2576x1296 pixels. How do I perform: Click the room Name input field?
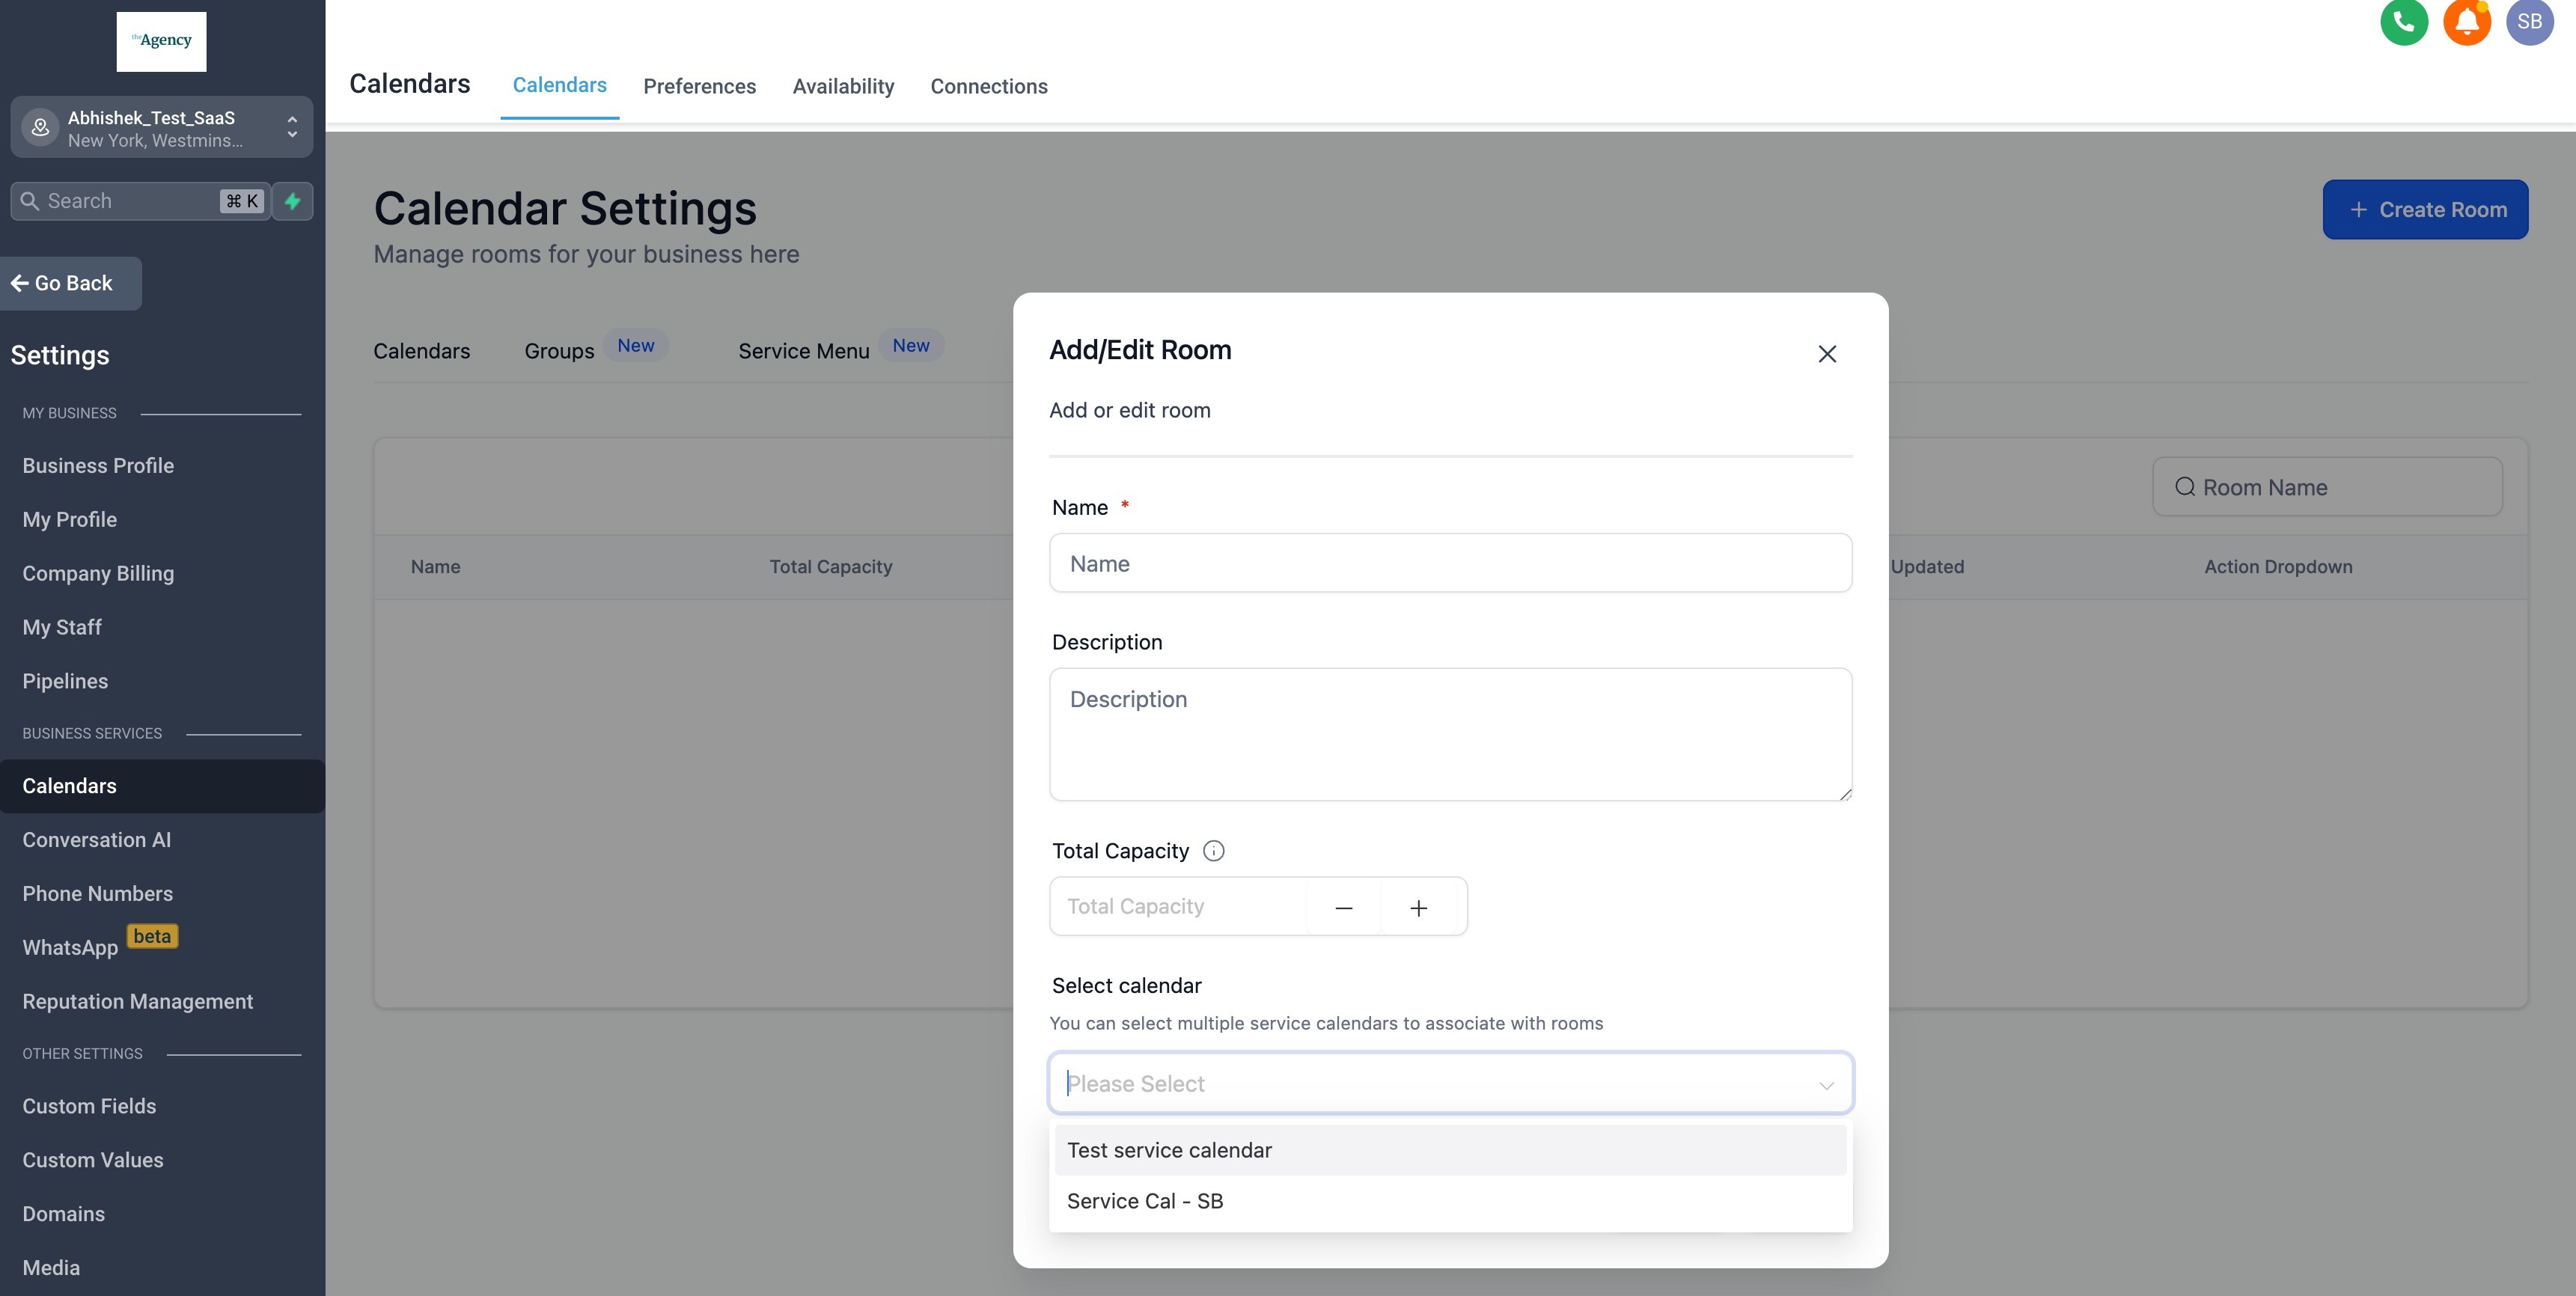pos(1449,563)
